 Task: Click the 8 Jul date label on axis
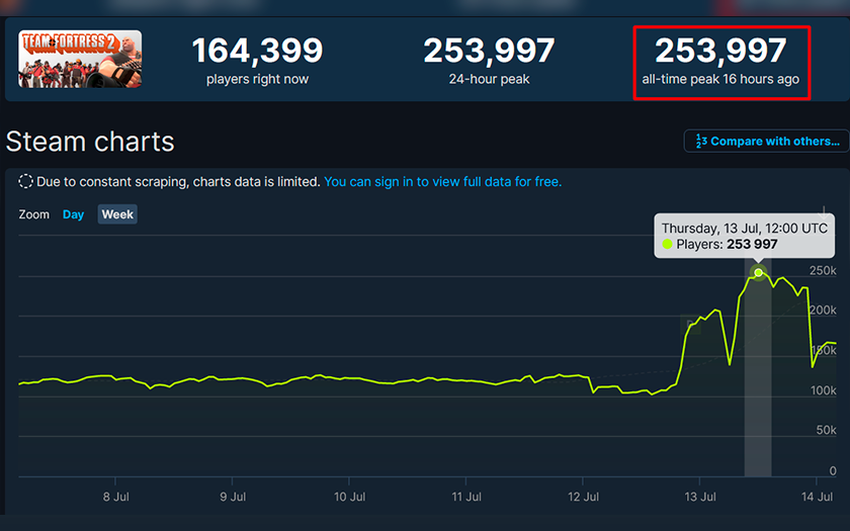point(116,496)
